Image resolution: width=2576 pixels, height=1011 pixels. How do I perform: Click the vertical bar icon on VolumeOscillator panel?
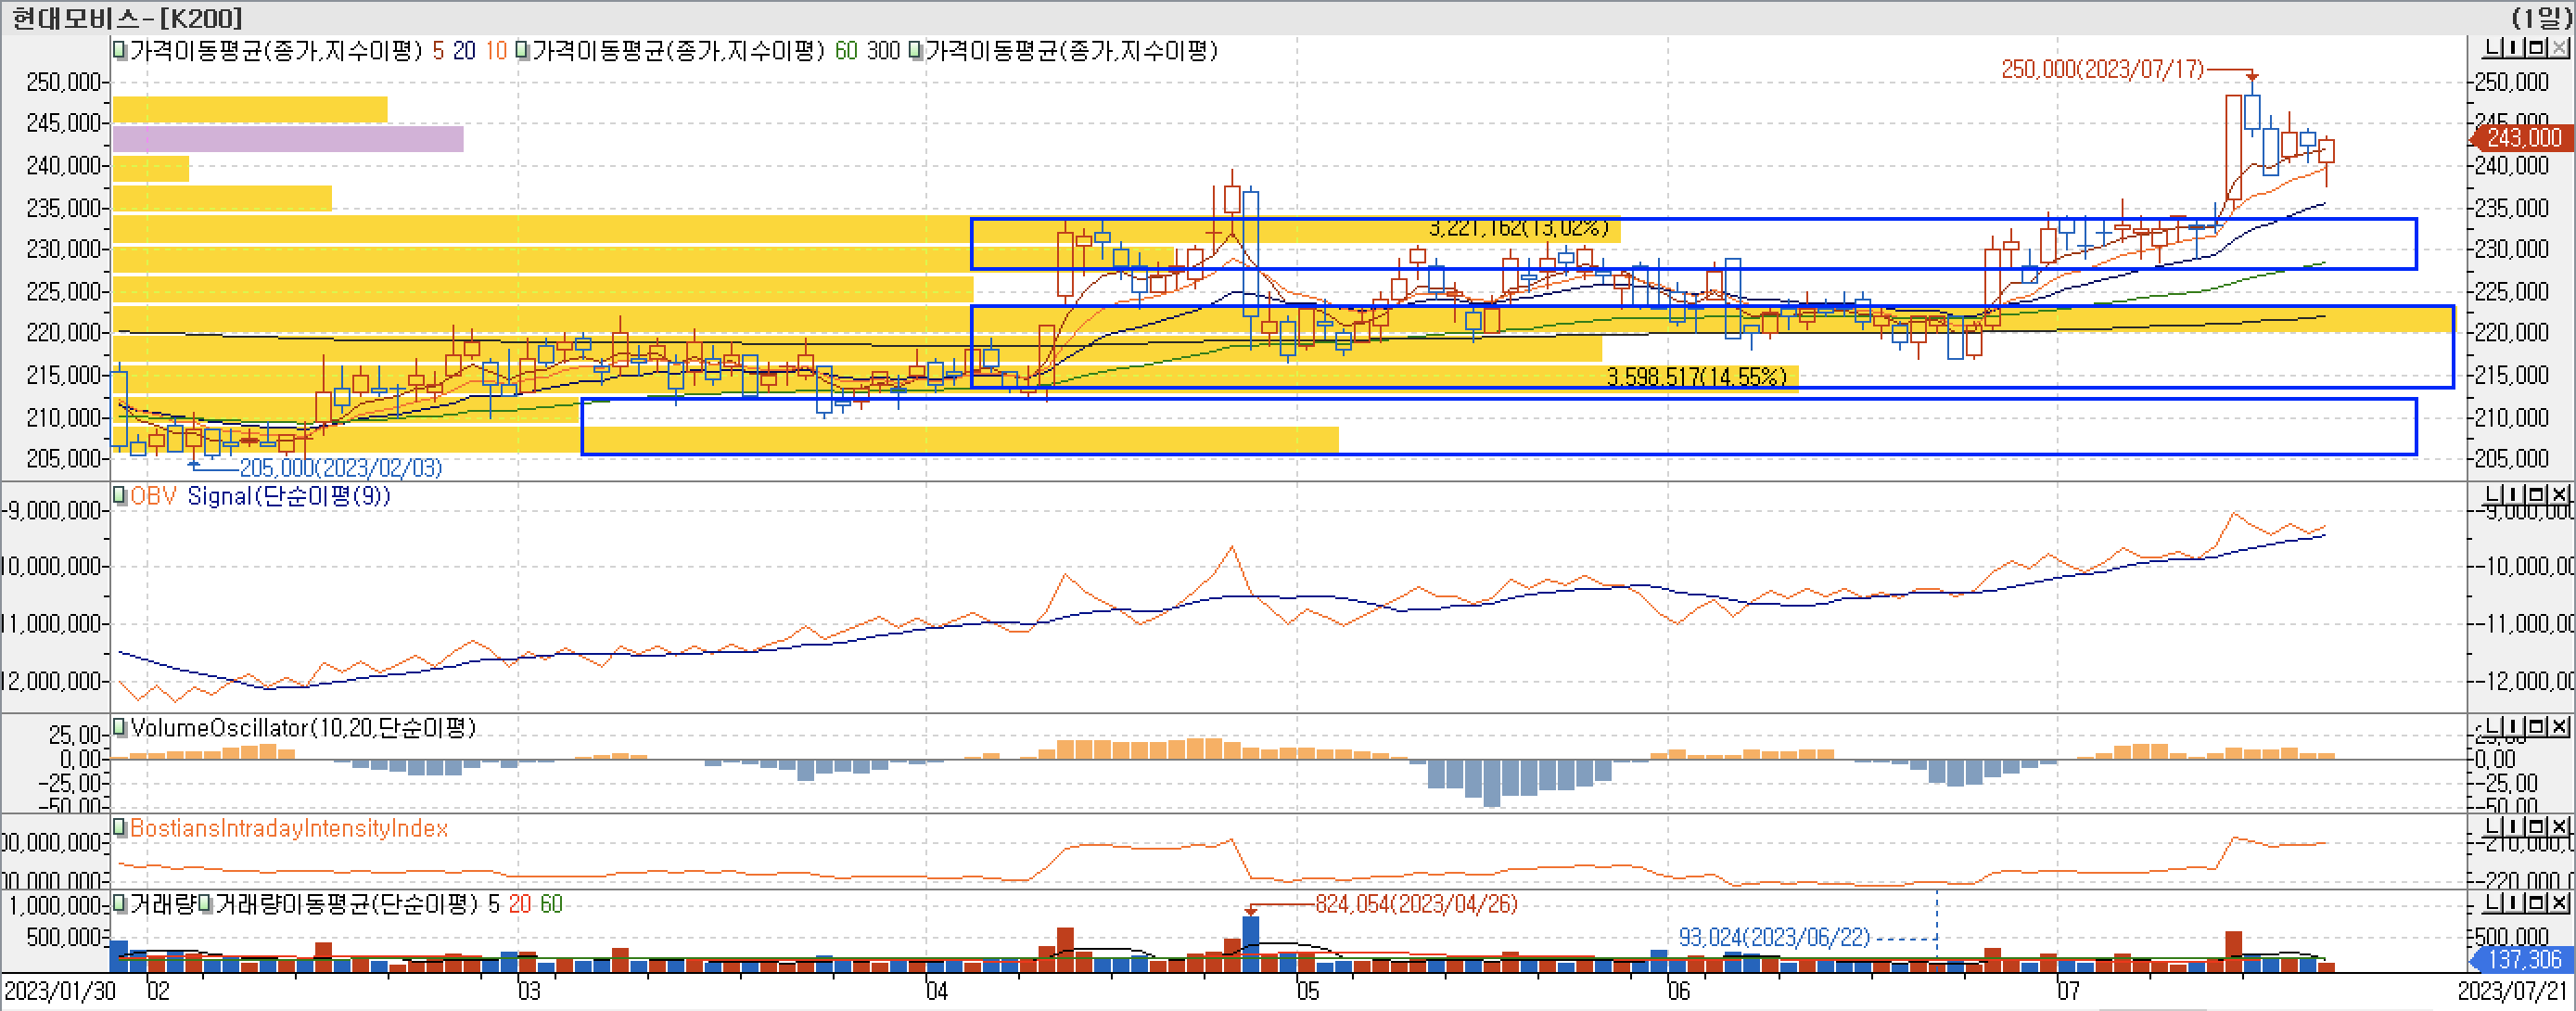click(2513, 726)
